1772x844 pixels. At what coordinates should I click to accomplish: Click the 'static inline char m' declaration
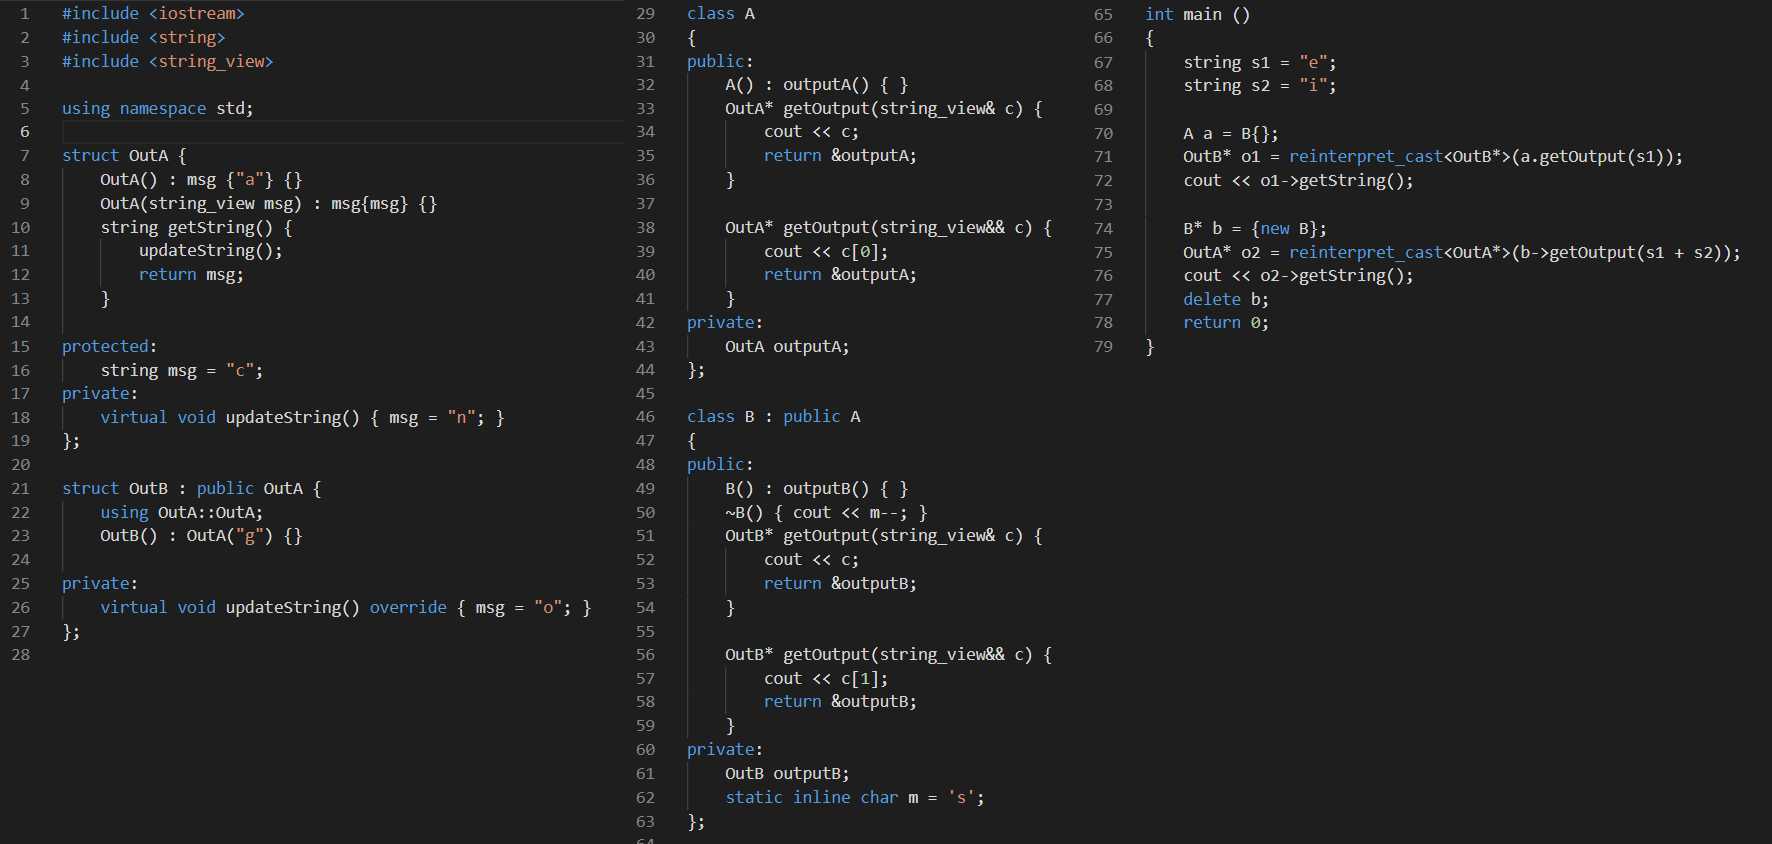tap(854, 798)
